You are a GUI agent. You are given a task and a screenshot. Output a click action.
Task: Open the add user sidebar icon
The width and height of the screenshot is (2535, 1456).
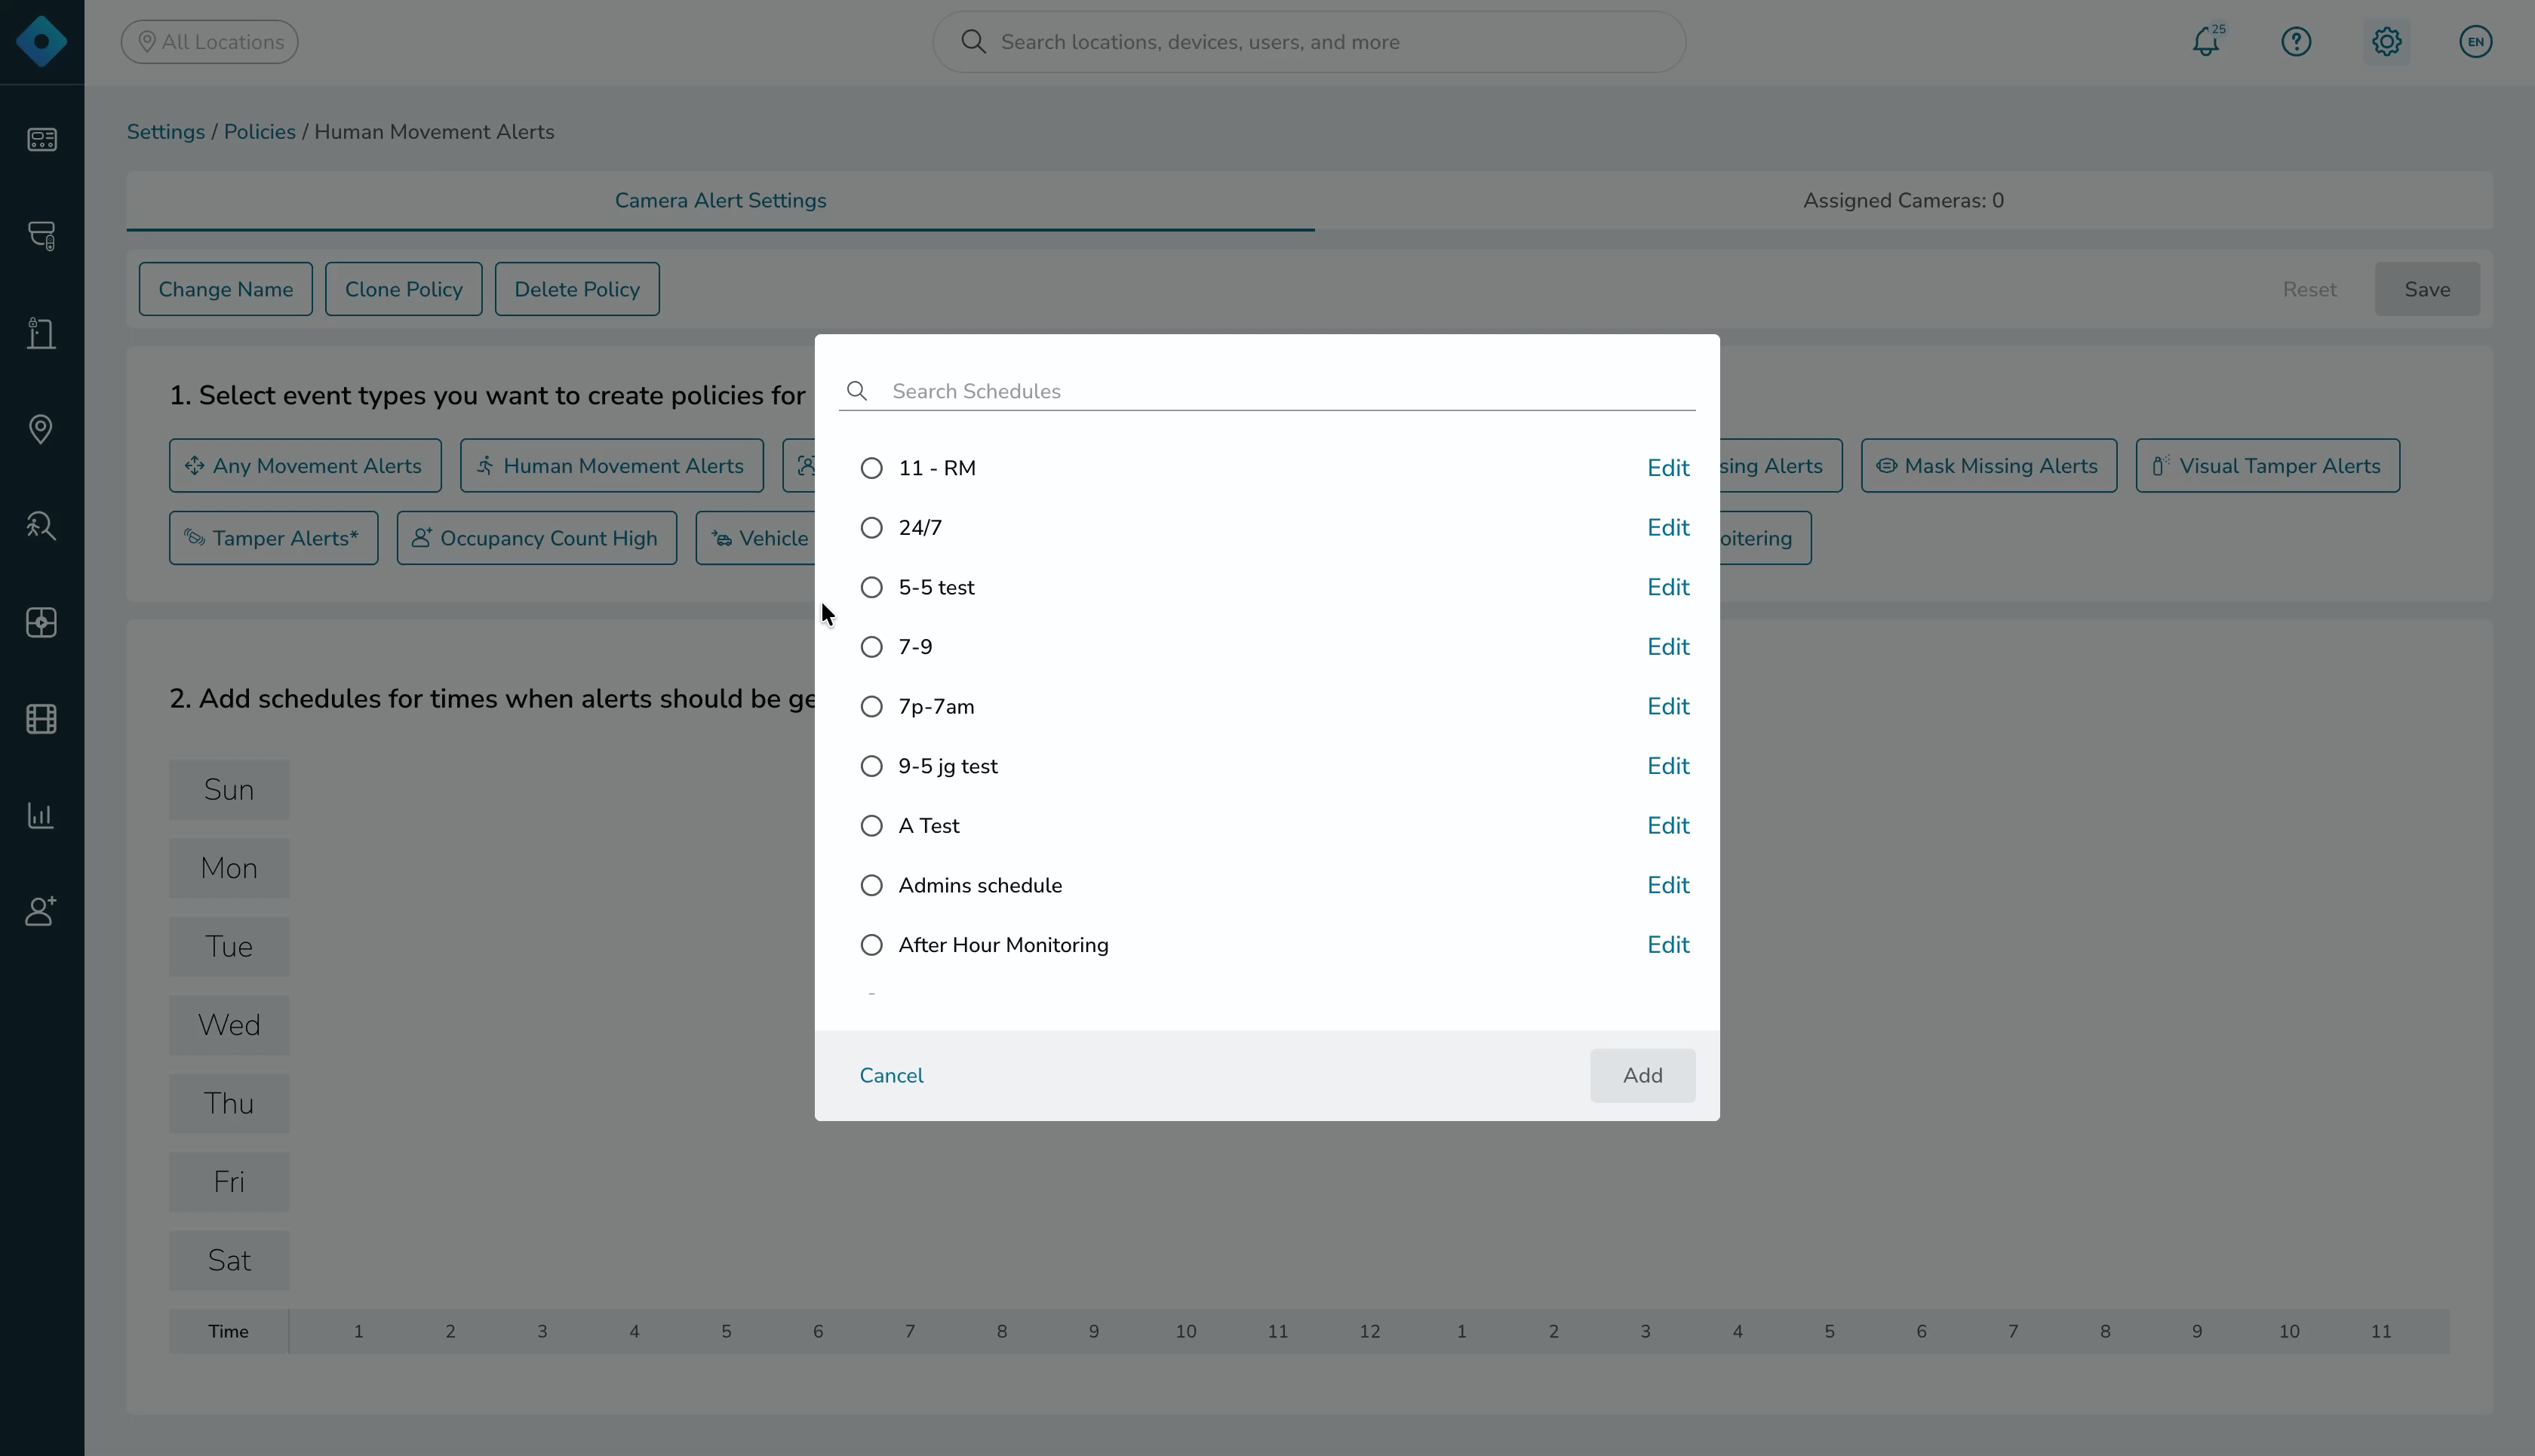tap(41, 911)
